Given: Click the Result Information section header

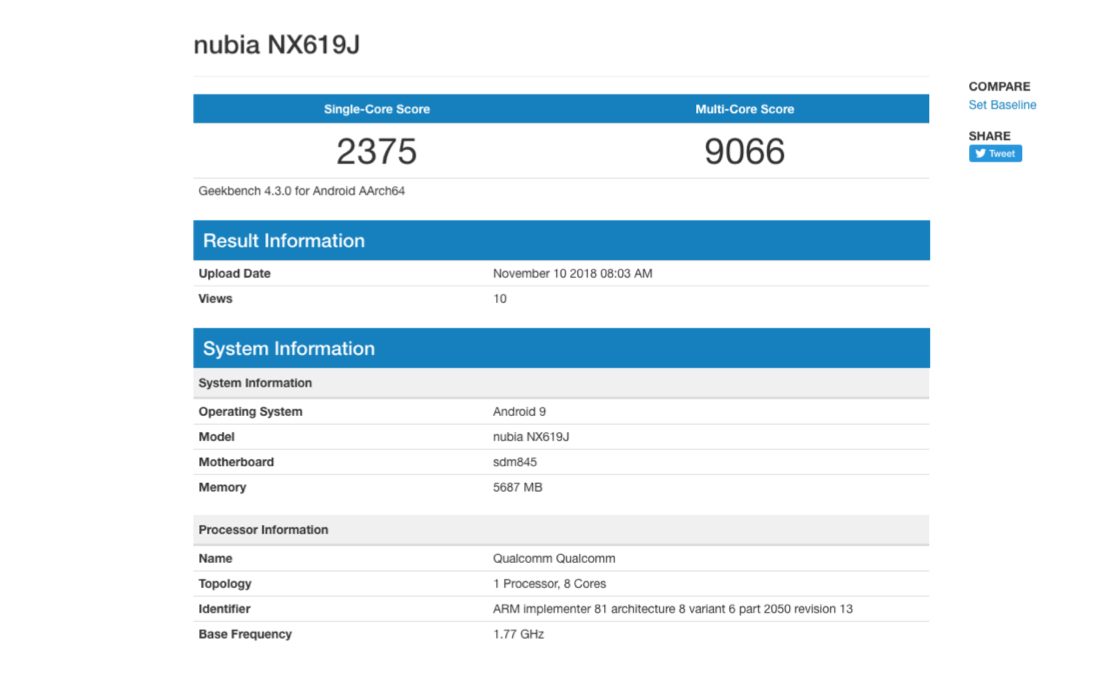Looking at the screenshot, I should [x=284, y=241].
